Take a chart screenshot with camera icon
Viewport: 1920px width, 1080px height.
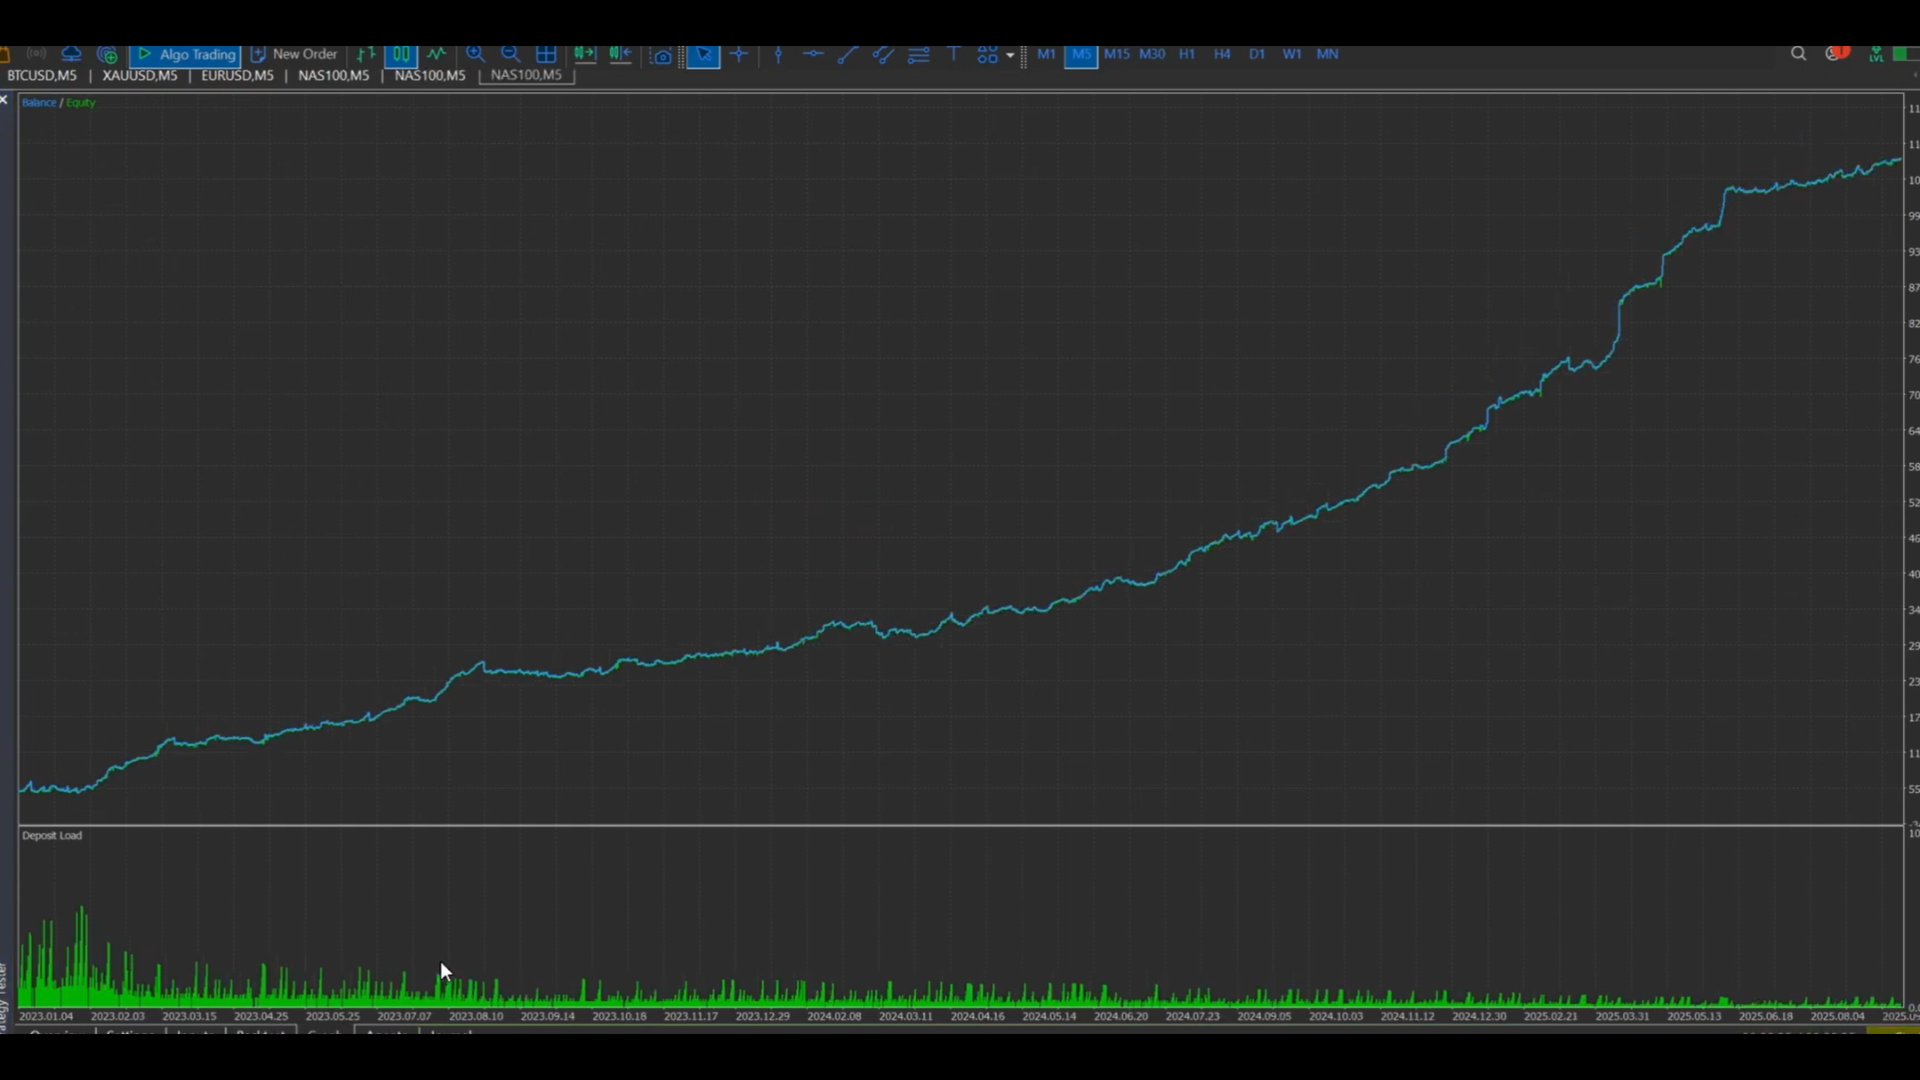[x=661, y=55]
